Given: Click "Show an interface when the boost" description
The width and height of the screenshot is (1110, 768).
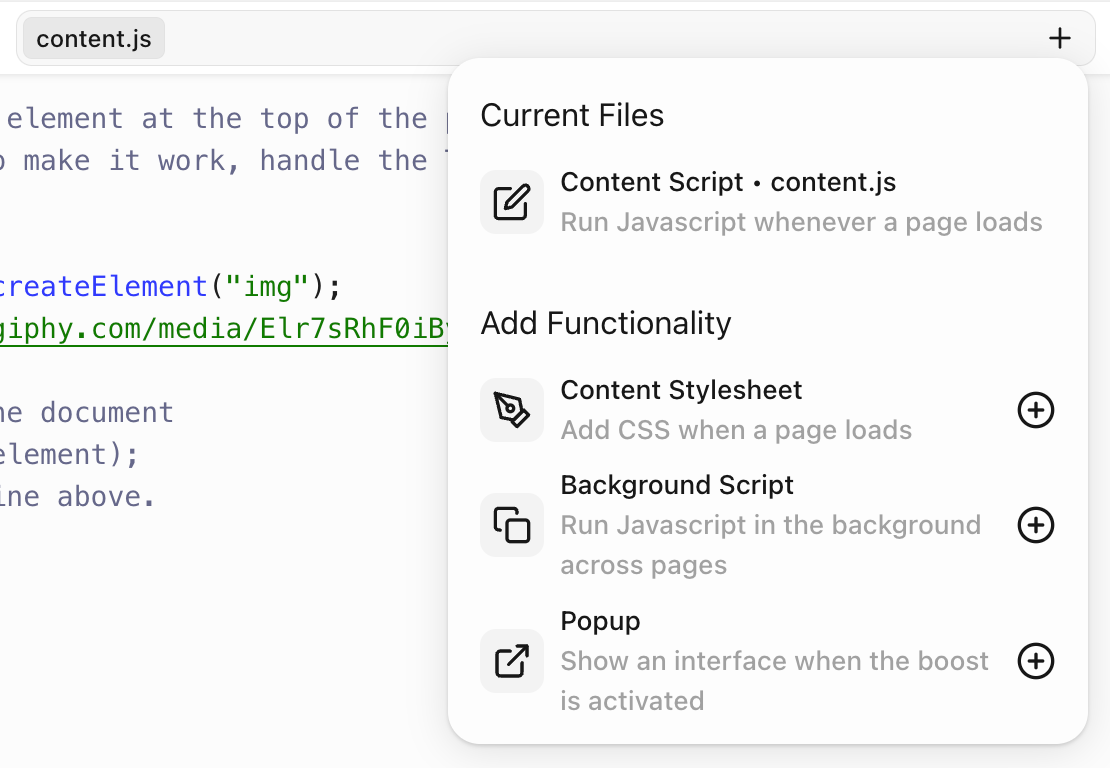Looking at the screenshot, I should pos(774,681).
